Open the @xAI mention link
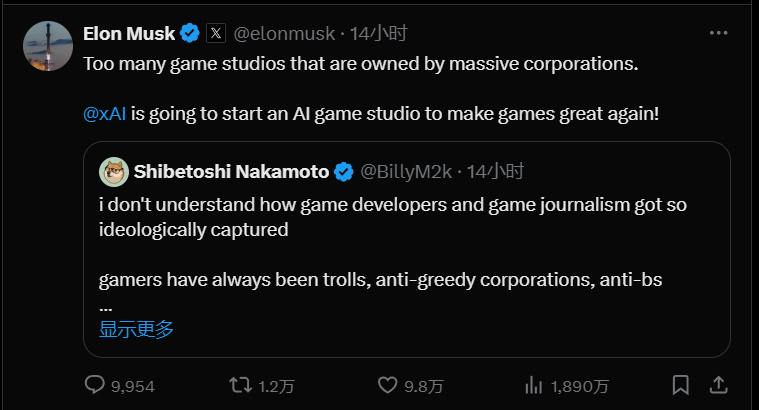The width and height of the screenshot is (759, 410). 104,113
